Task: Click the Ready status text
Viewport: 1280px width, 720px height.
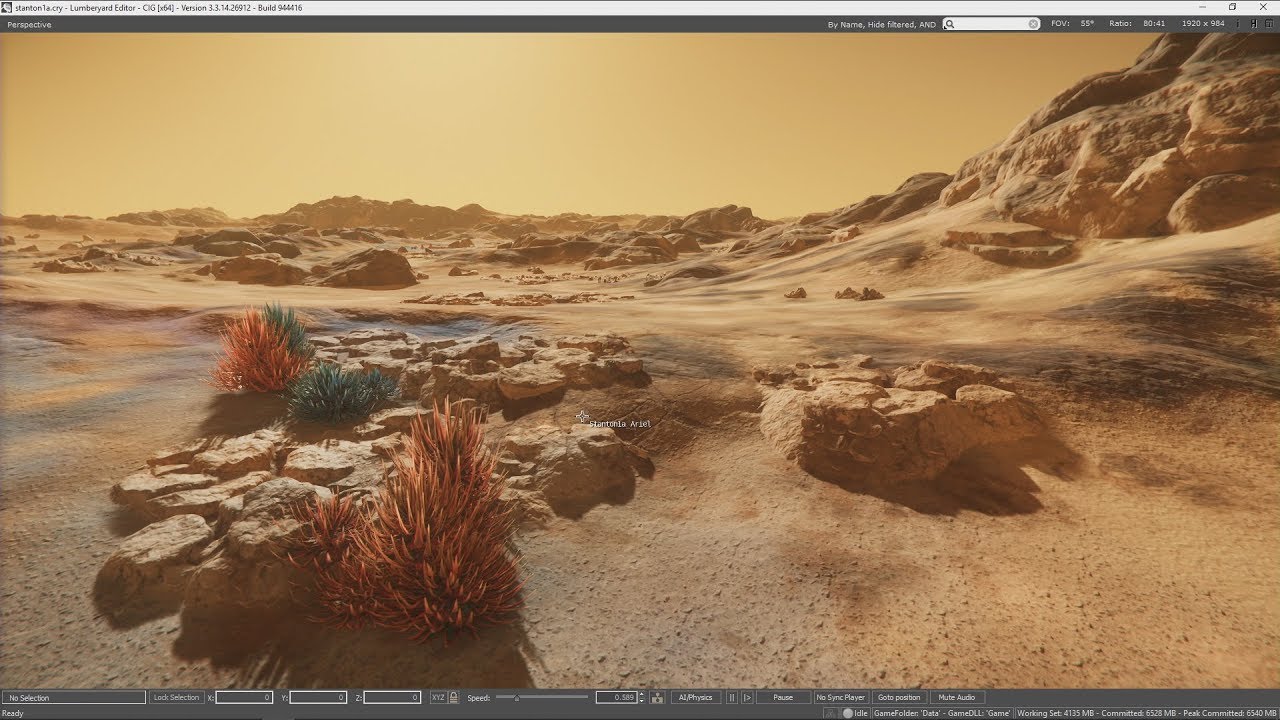Action: click(x=12, y=713)
